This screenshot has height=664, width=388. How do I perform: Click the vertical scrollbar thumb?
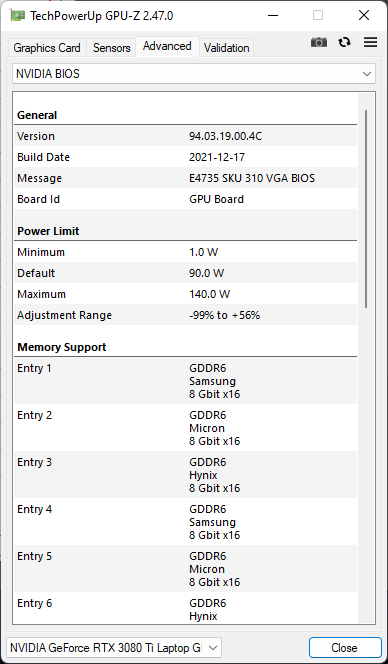pos(366,209)
